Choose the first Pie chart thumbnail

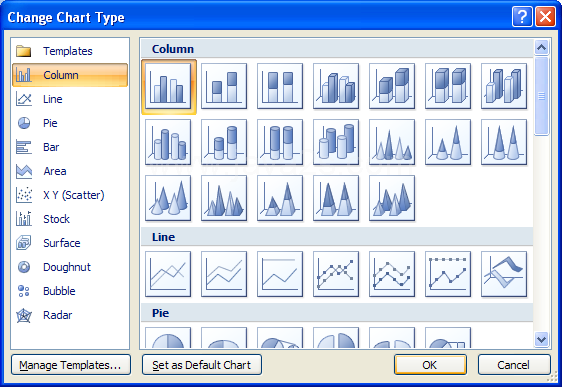(168, 338)
